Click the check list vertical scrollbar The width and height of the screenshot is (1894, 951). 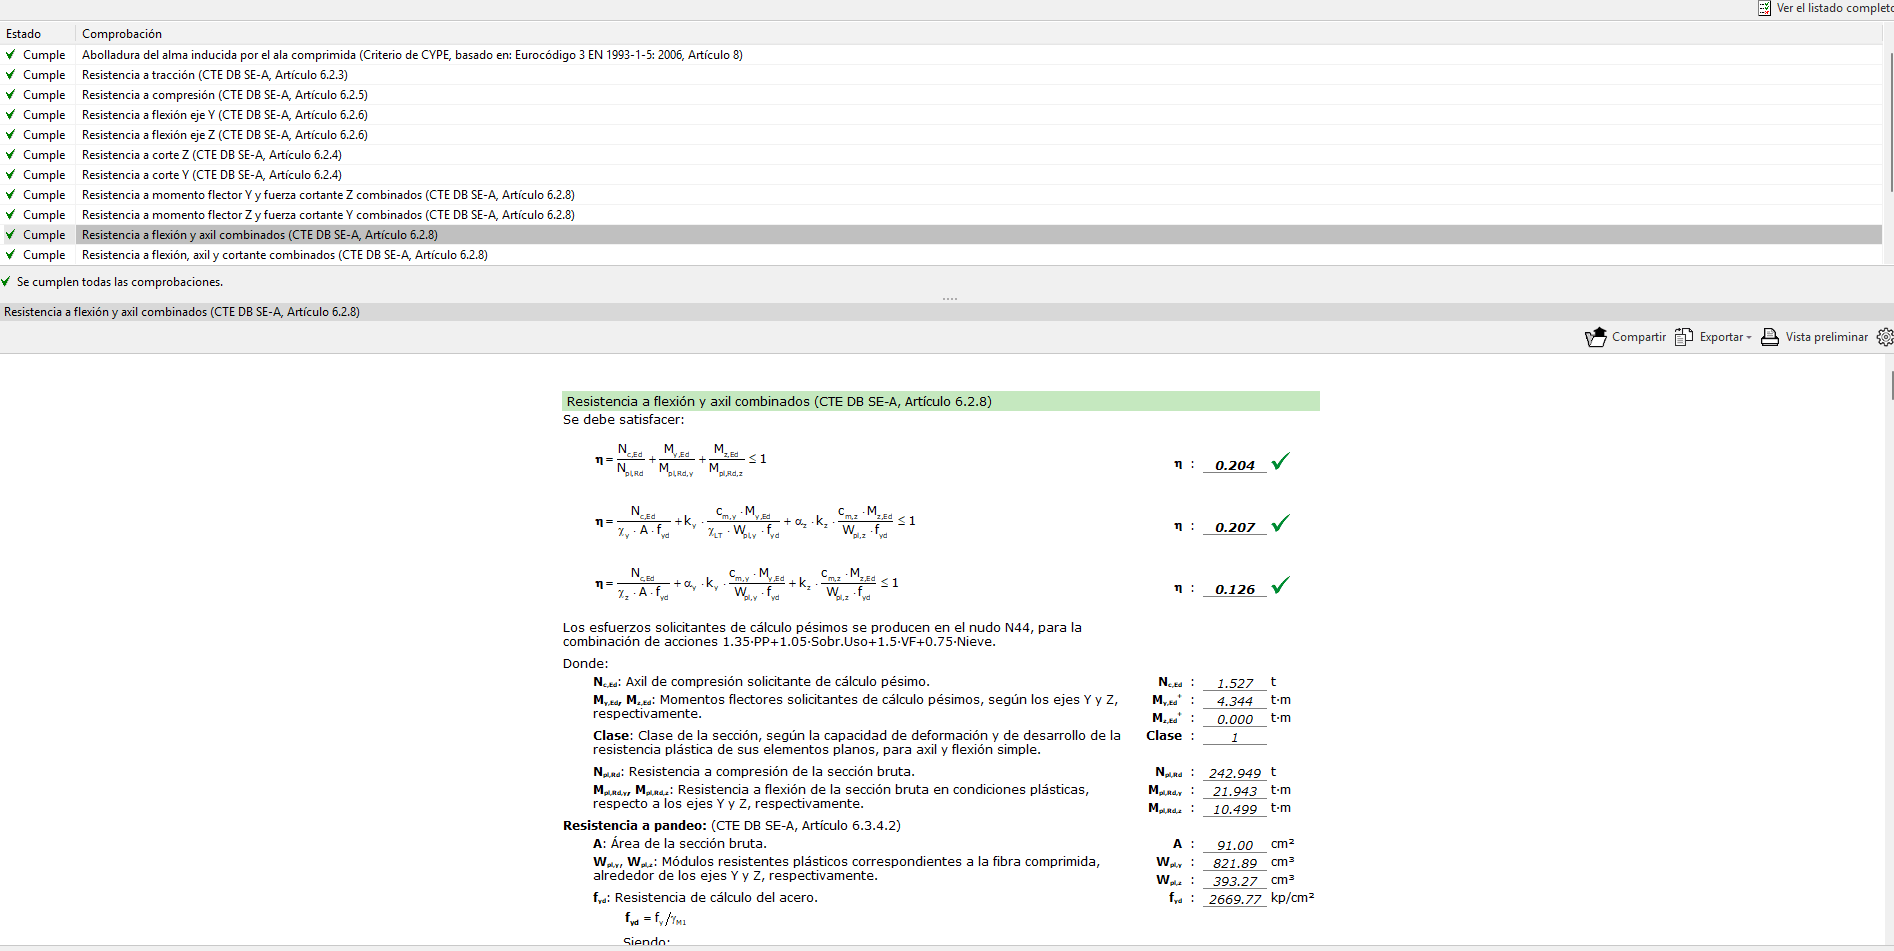pos(1889,120)
